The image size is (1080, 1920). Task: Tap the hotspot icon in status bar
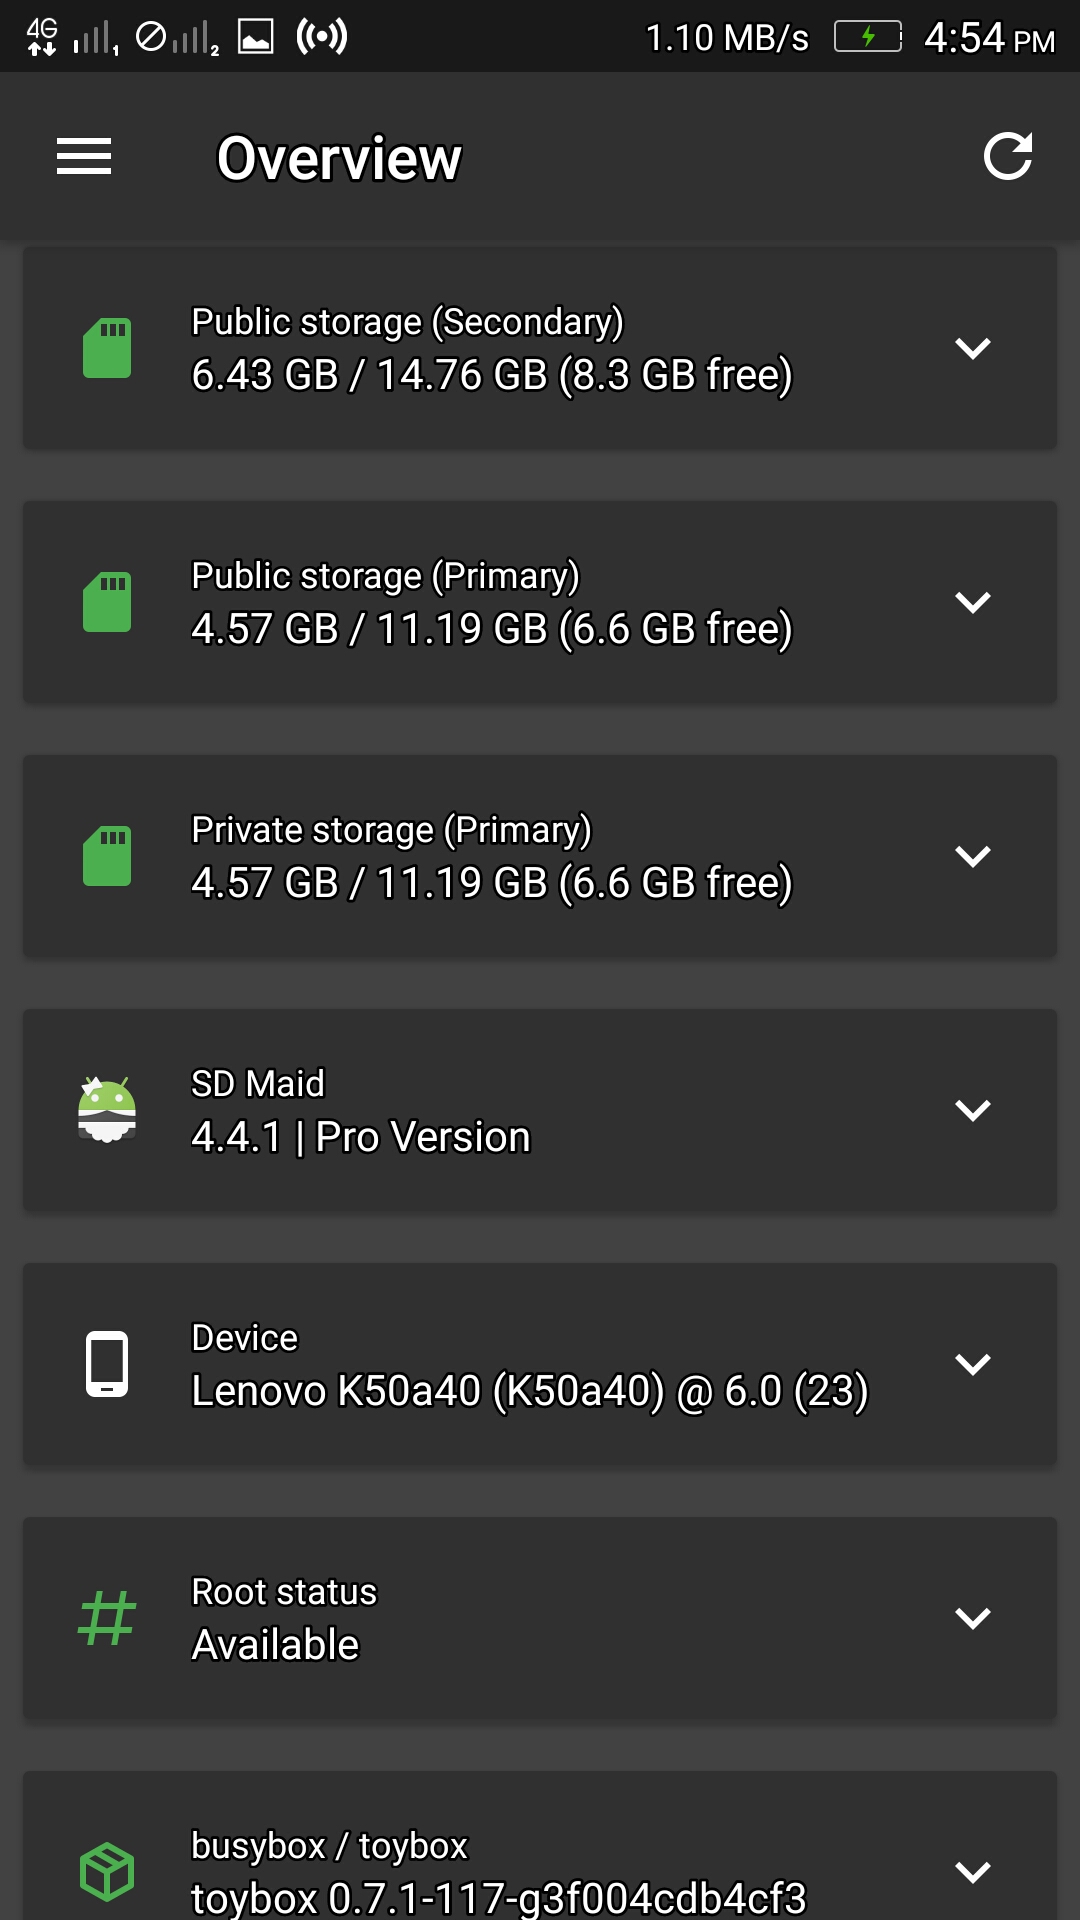[322, 37]
